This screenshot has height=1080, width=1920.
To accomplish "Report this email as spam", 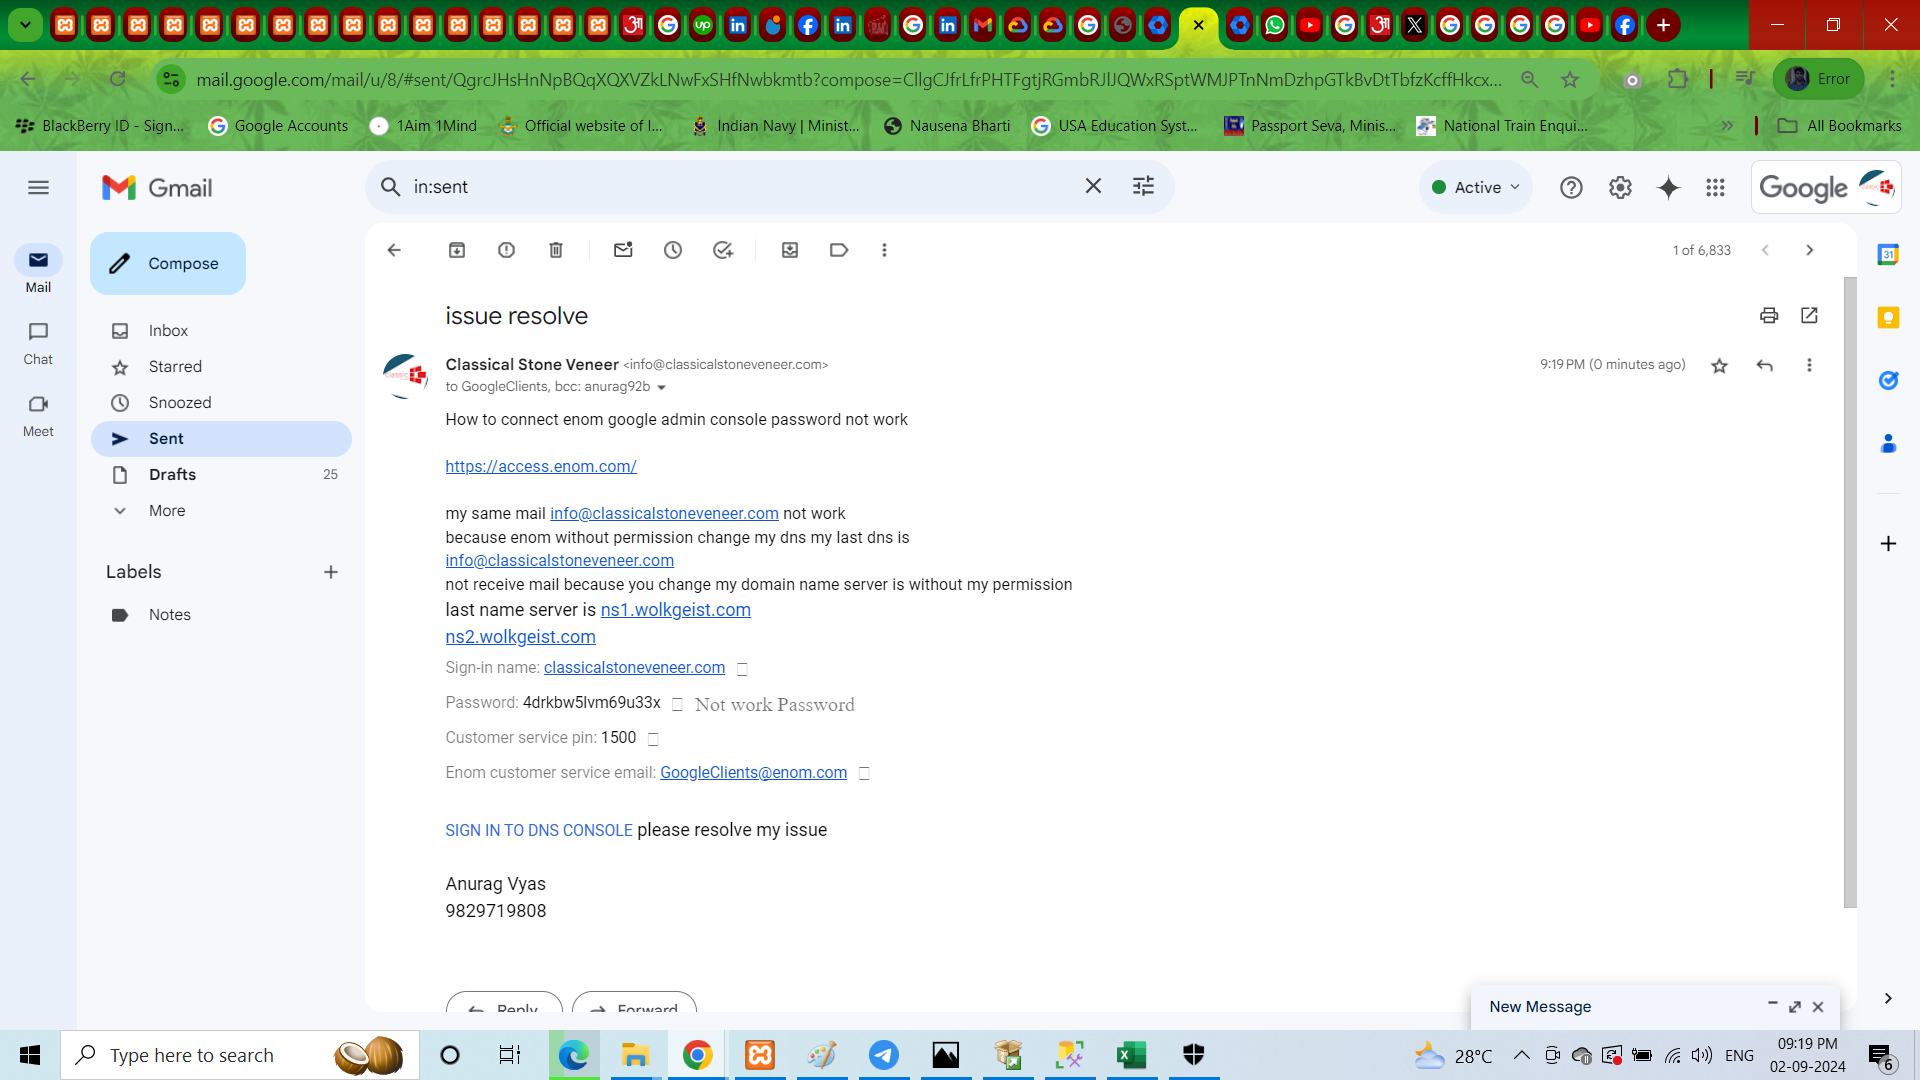I will pos(506,250).
